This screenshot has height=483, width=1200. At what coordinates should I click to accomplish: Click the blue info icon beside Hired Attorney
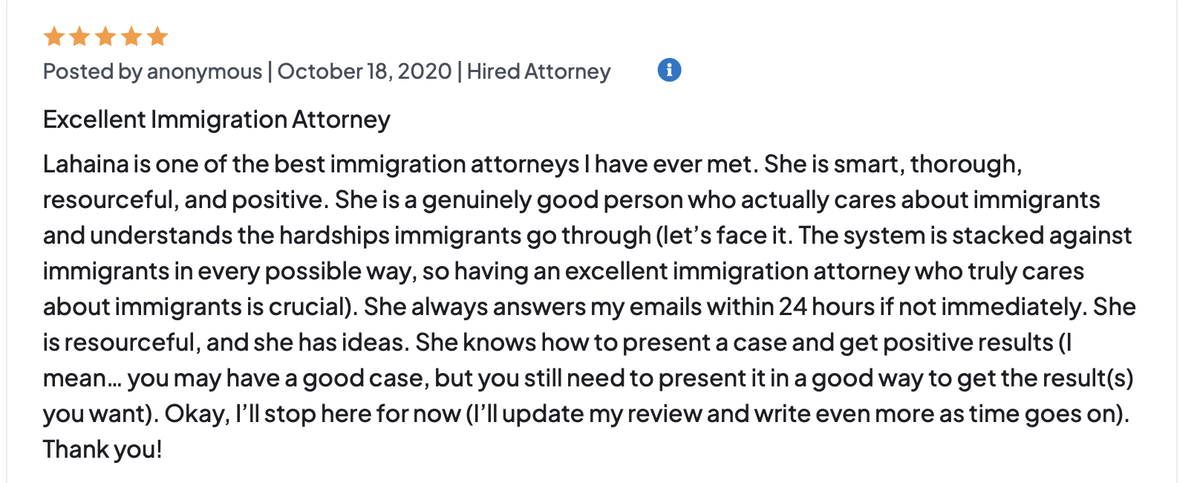(x=670, y=71)
